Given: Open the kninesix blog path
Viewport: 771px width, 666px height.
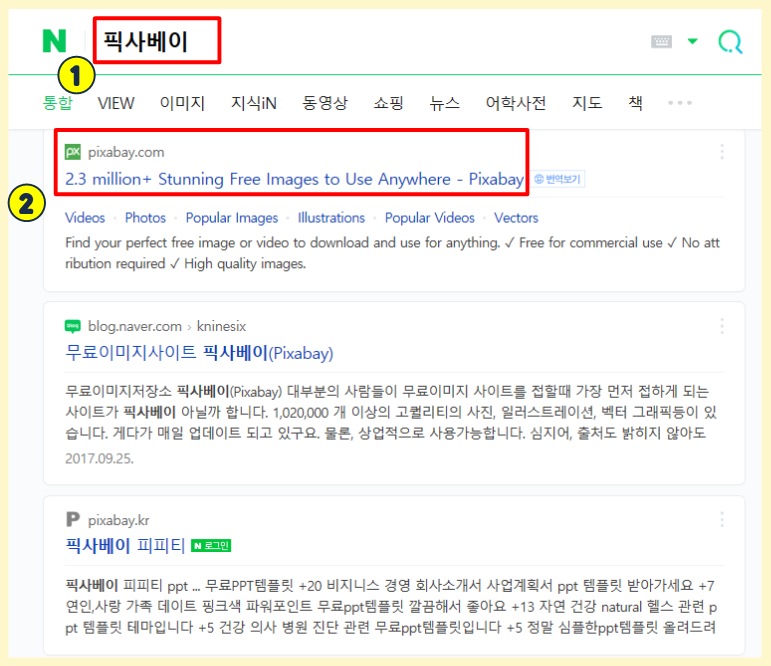Looking at the screenshot, I should 221,326.
